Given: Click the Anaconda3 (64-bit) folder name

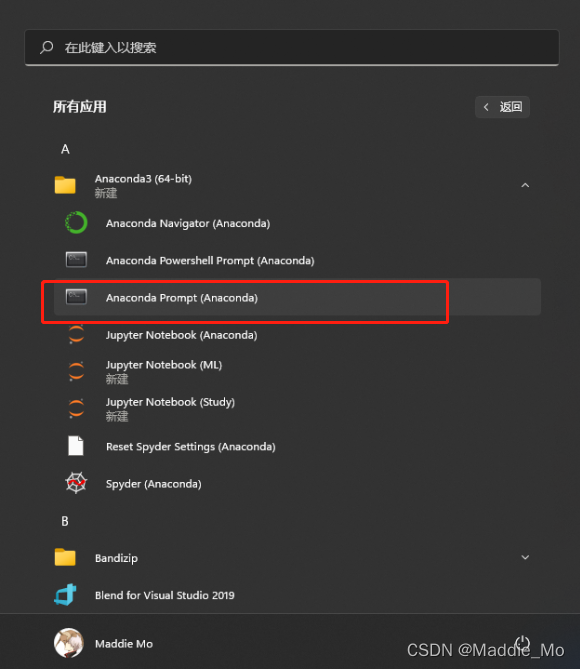Looking at the screenshot, I should pos(143,178).
